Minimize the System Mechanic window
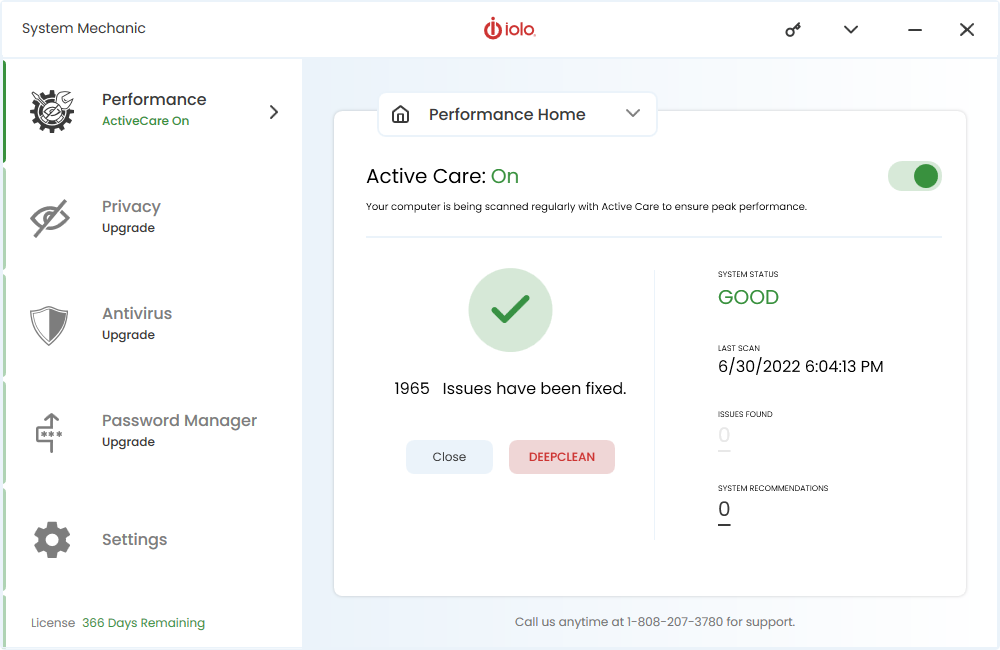The height and width of the screenshot is (650, 1000). click(x=914, y=30)
